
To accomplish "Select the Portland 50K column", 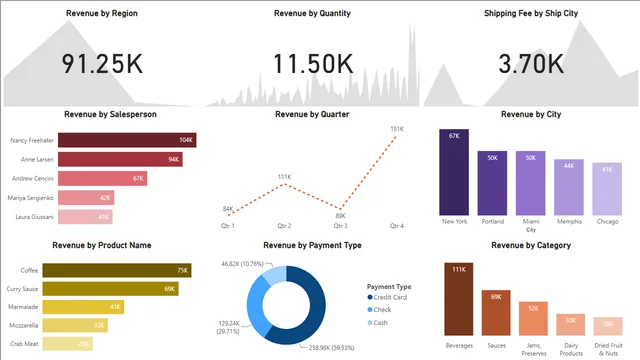I will 492,183.
